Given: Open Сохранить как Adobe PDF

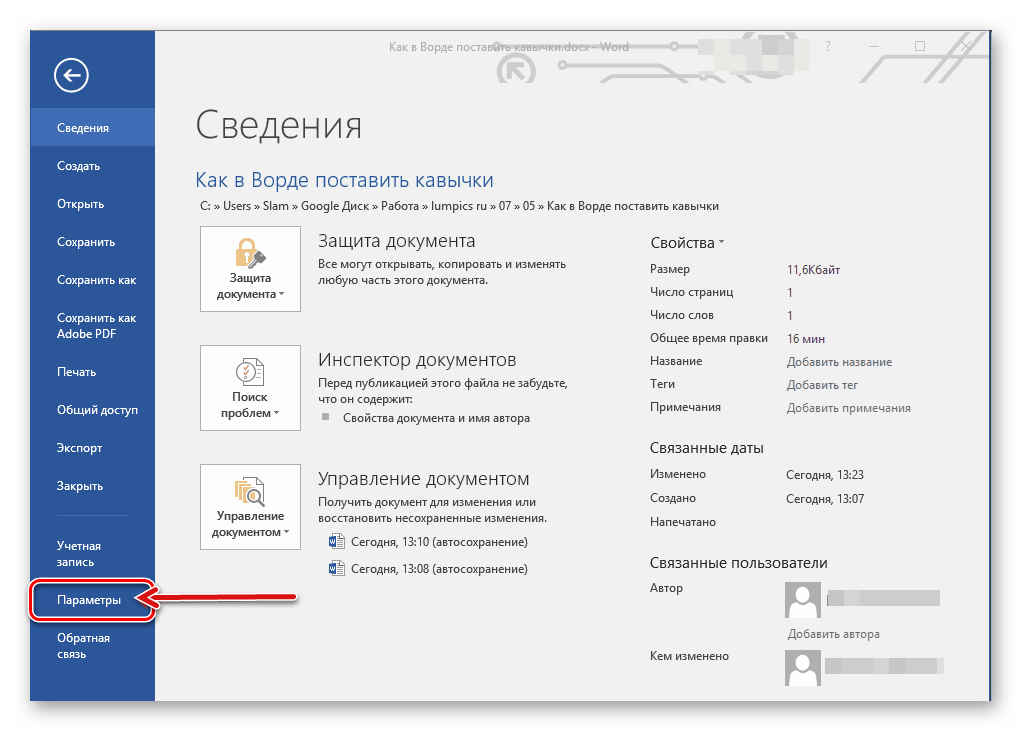Looking at the screenshot, I should pos(96,326).
